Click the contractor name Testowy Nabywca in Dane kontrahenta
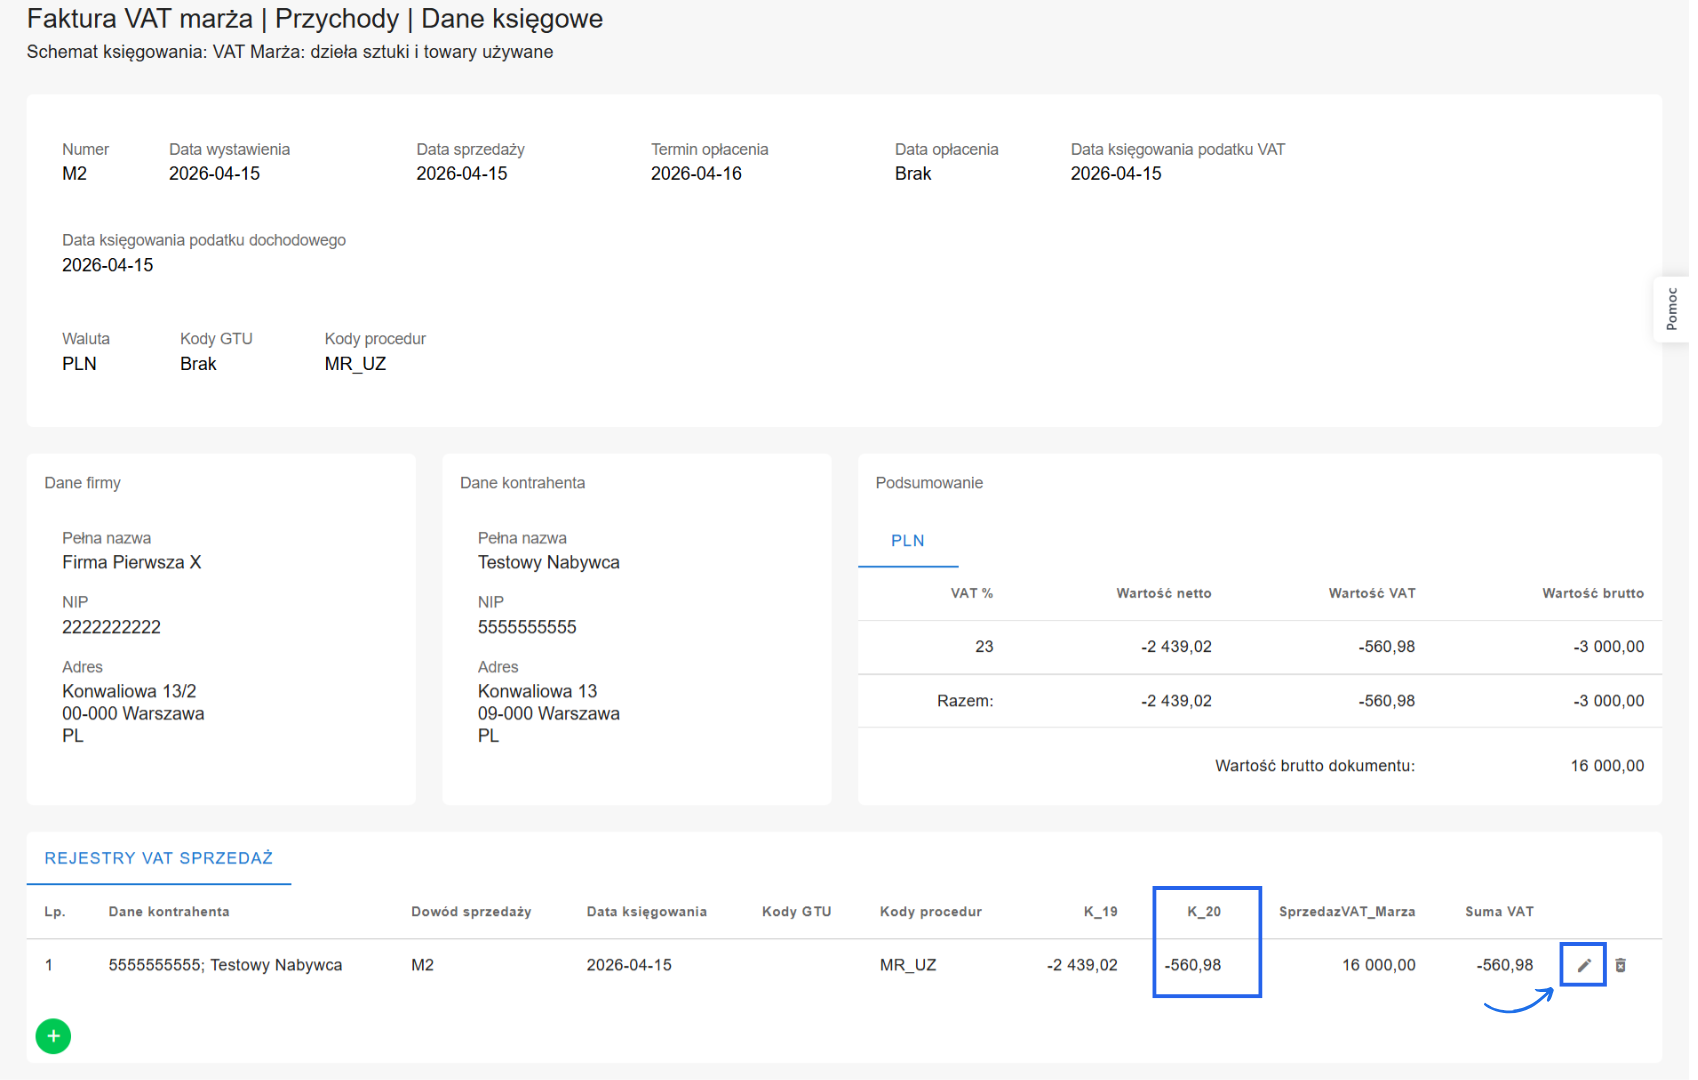 pos(548,562)
